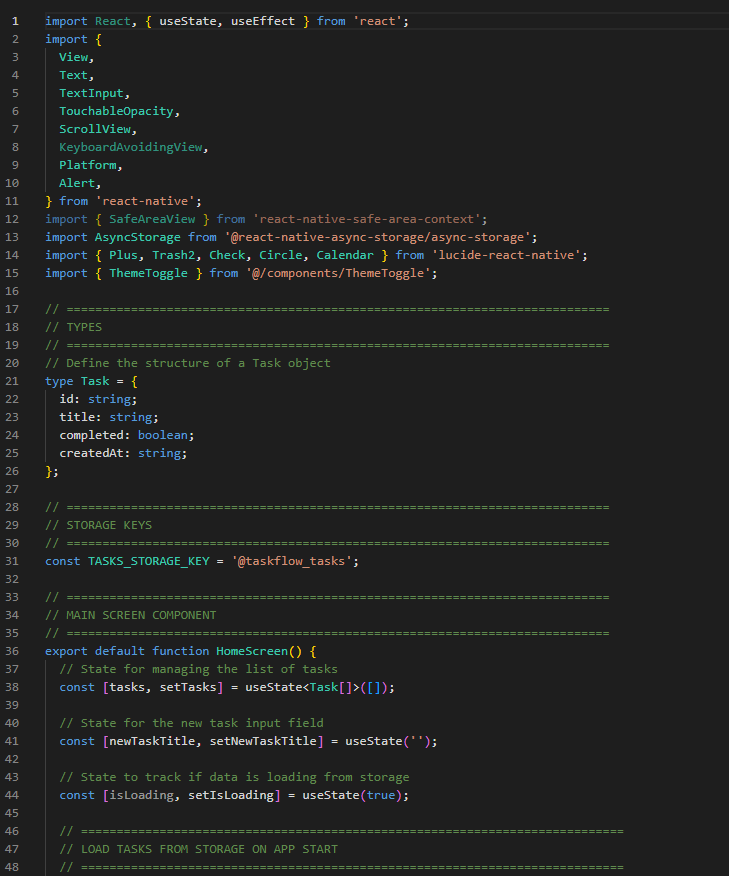Click the '@/components/ThemeToggle' import path
Viewport: 729px width, 876px height.
(x=341, y=273)
